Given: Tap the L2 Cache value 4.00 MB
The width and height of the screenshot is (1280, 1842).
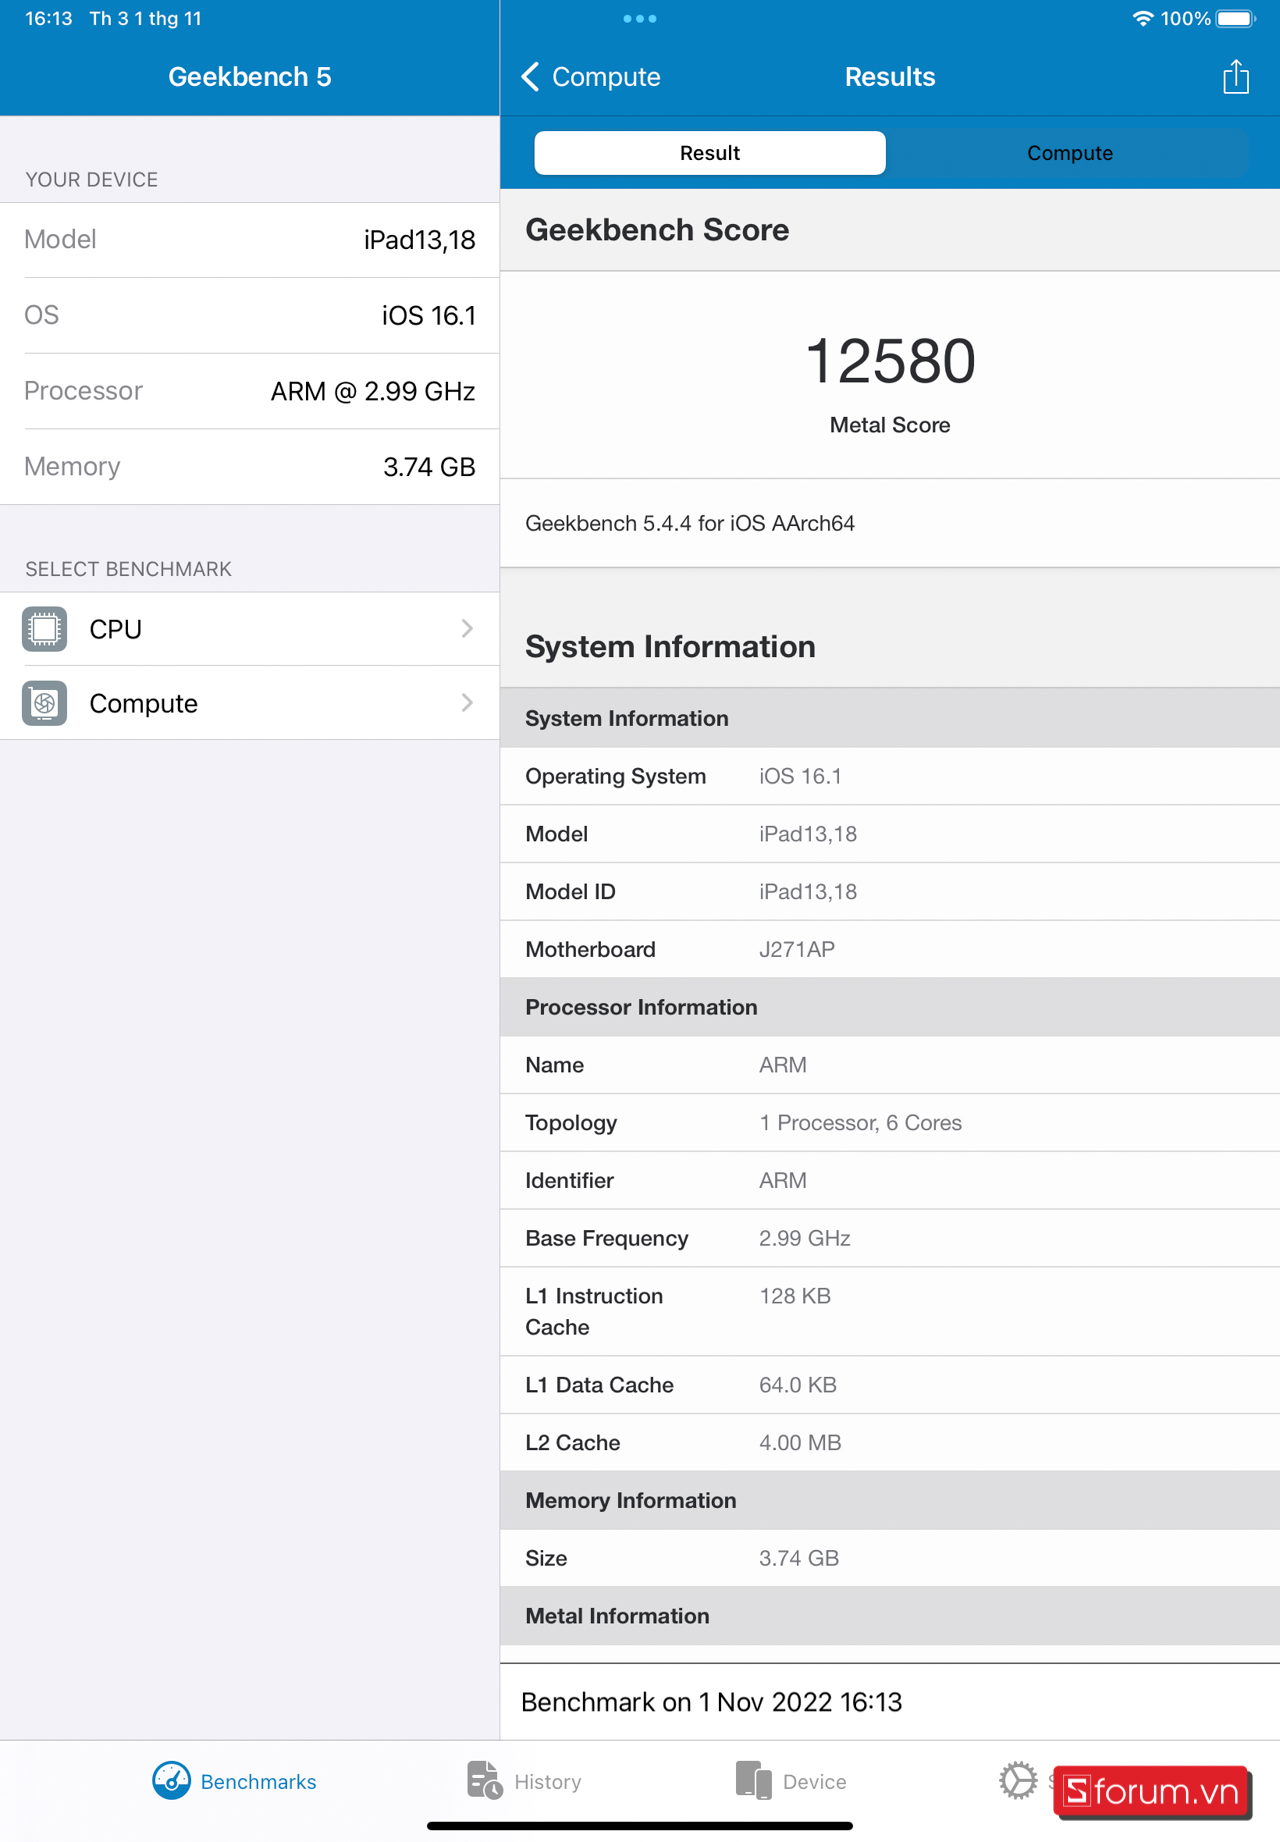Looking at the screenshot, I should [x=800, y=1443].
